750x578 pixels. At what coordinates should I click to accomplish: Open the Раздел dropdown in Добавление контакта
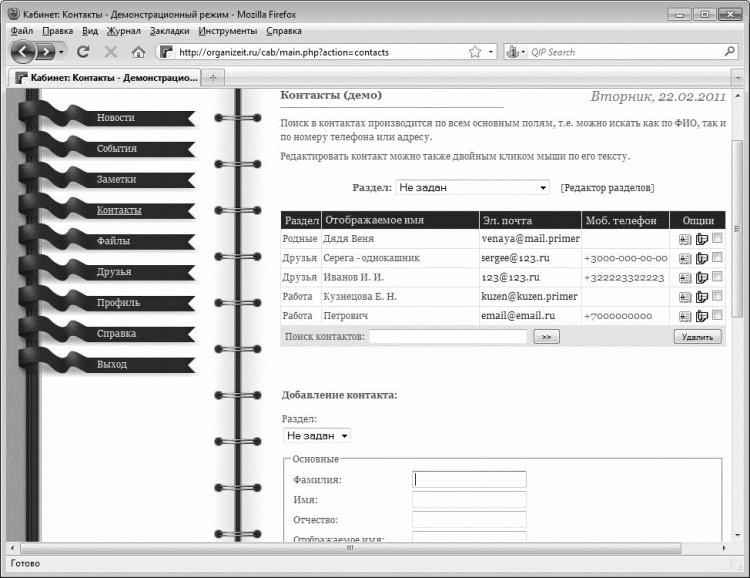(317, 435)
